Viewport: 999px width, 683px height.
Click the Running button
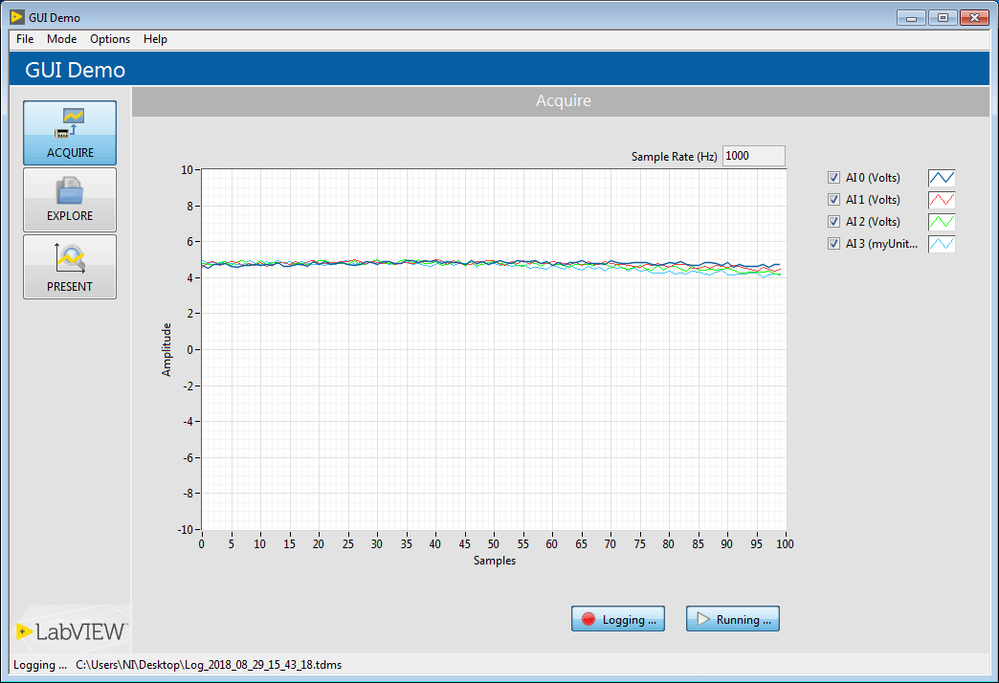[732, 619]
